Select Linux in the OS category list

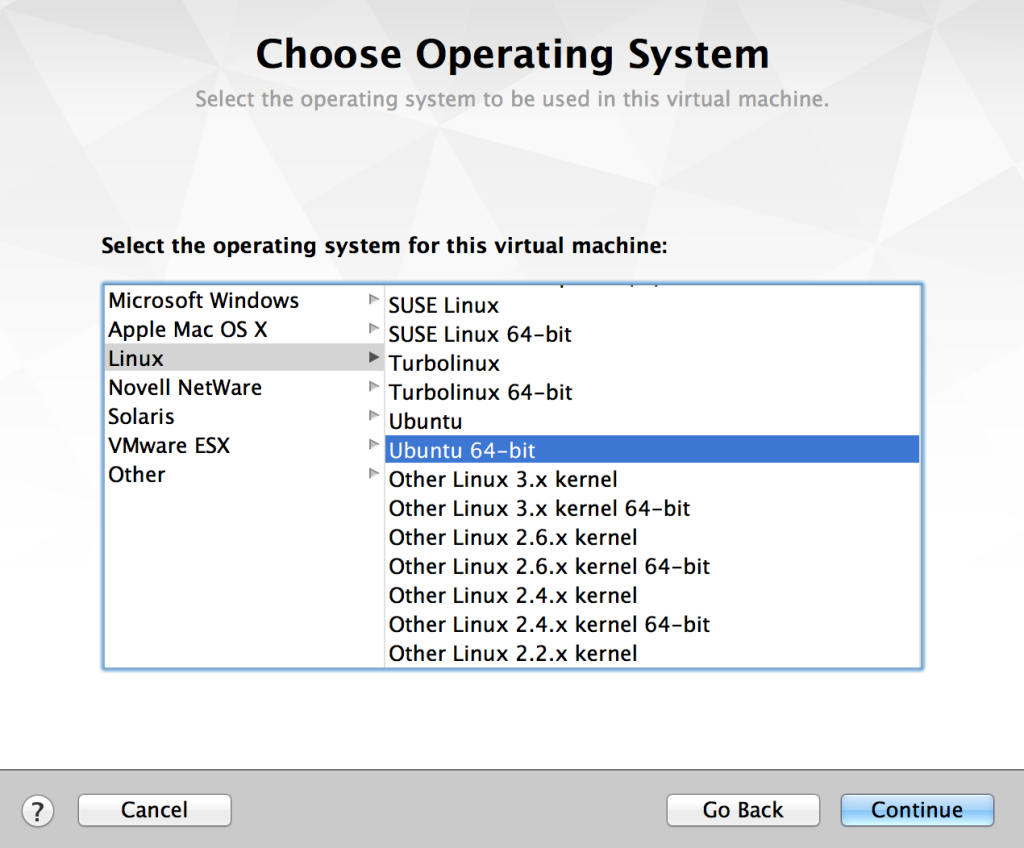pos(136,358)
